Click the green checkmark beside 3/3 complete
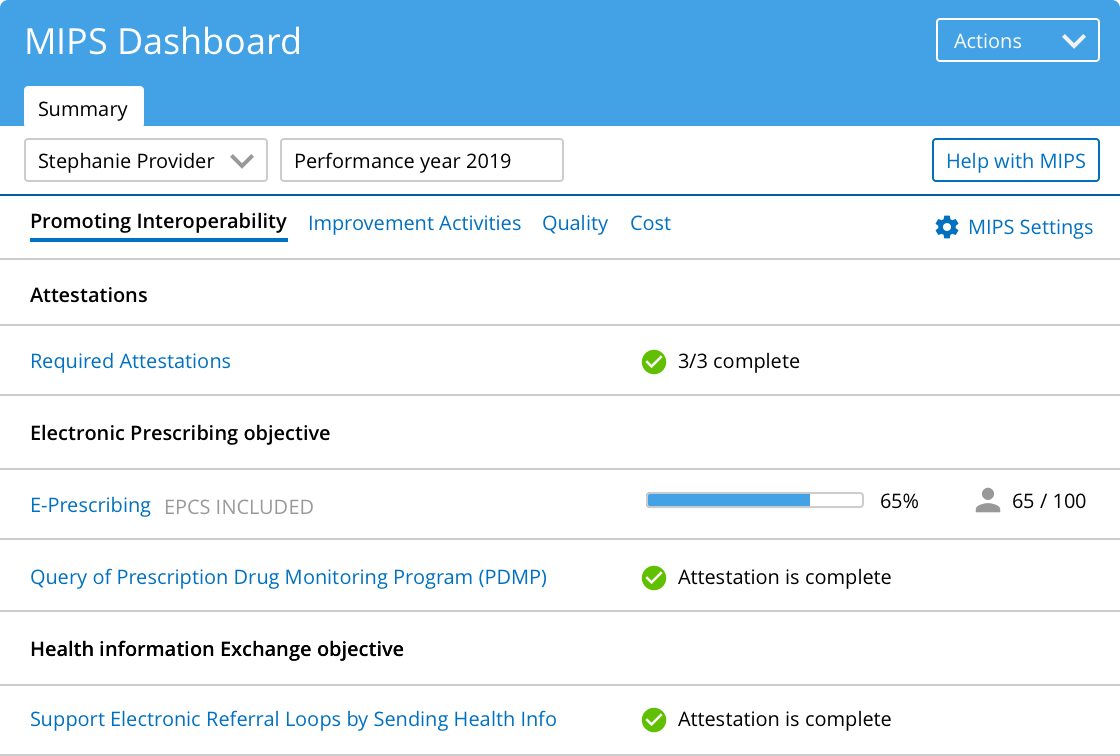 tap(654, 362)
